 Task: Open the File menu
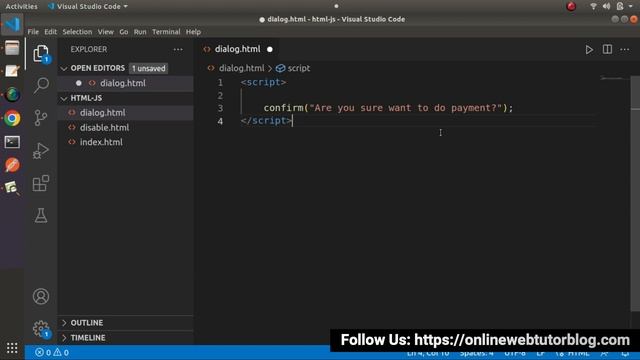[x=33, y=32]
